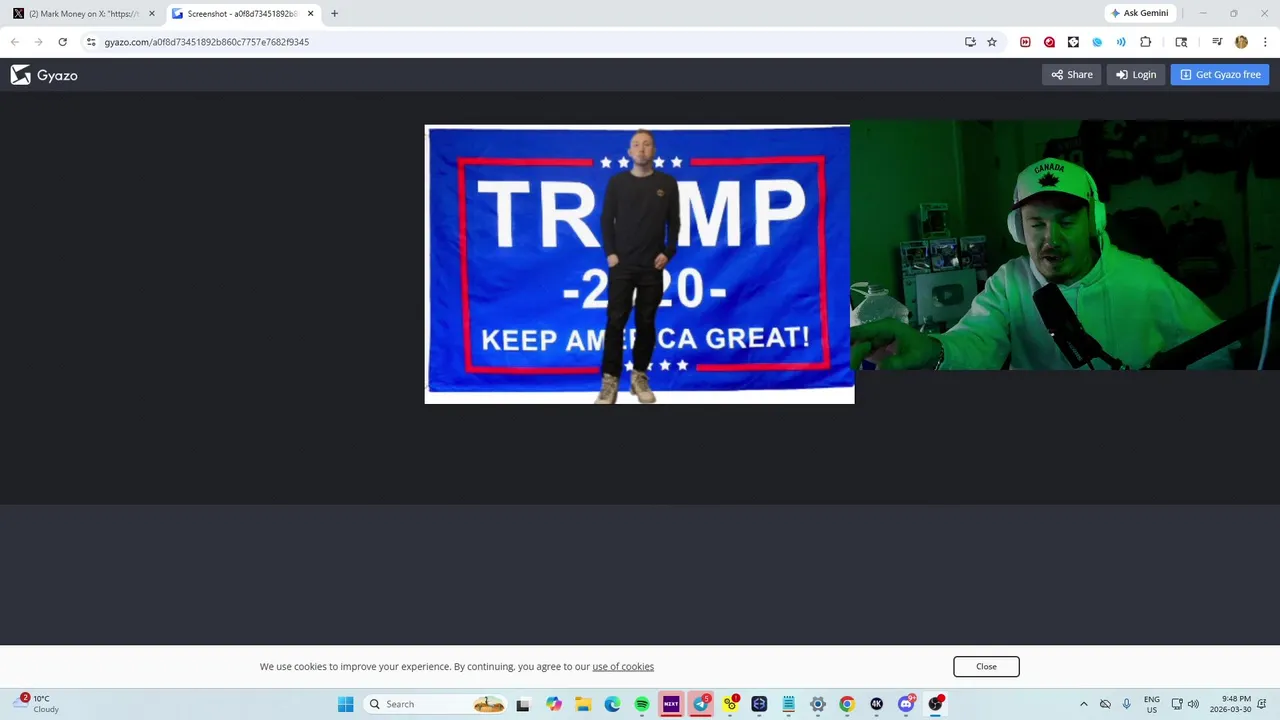Reload the current page
Viewport: 1280px width, 720px height.
click(62, 42)
